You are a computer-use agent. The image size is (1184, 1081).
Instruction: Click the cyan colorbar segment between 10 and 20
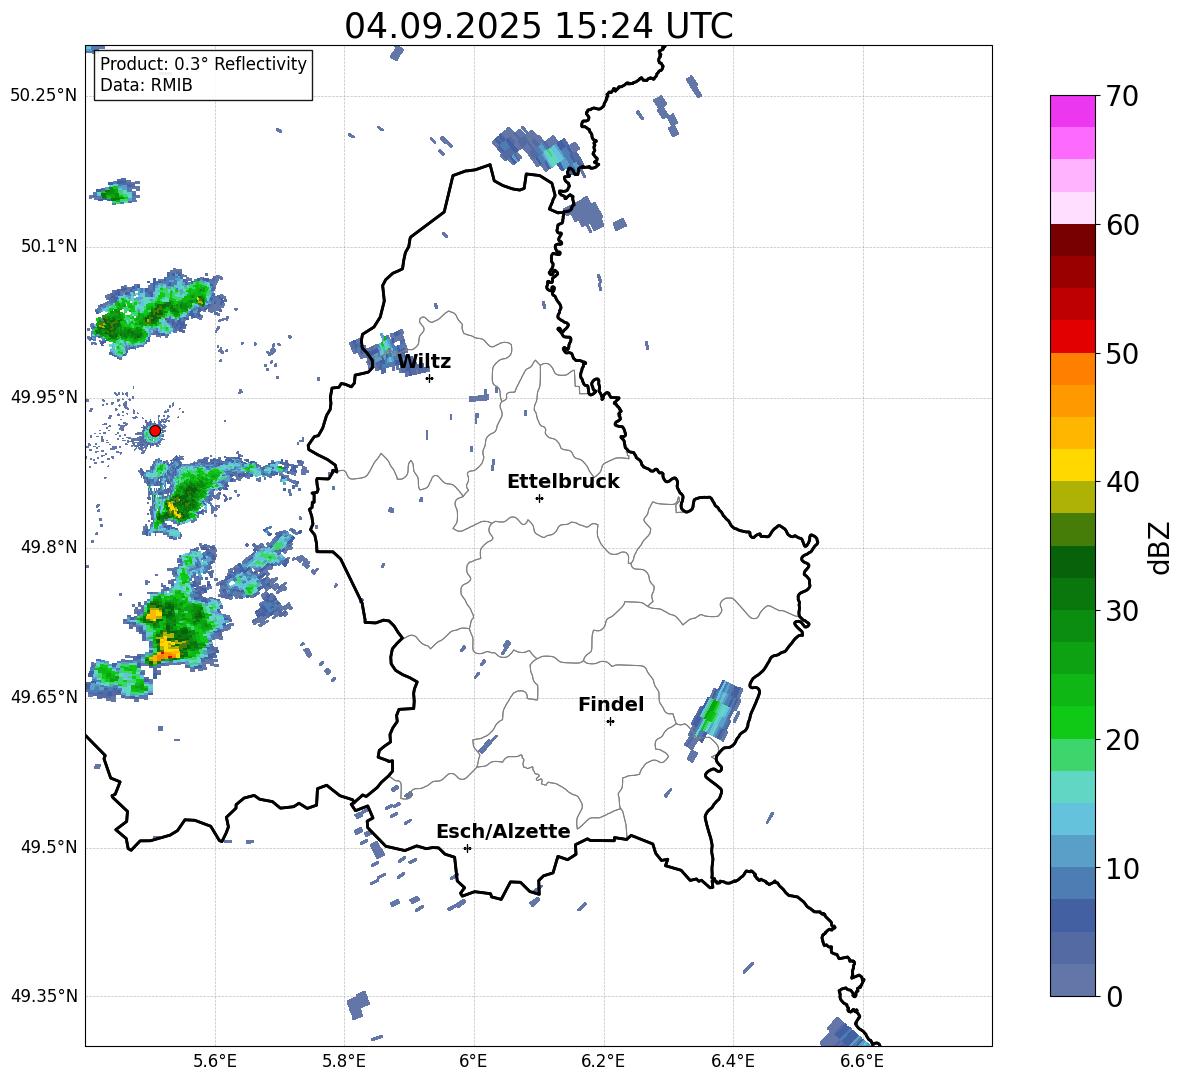(x=1072, y=787)
